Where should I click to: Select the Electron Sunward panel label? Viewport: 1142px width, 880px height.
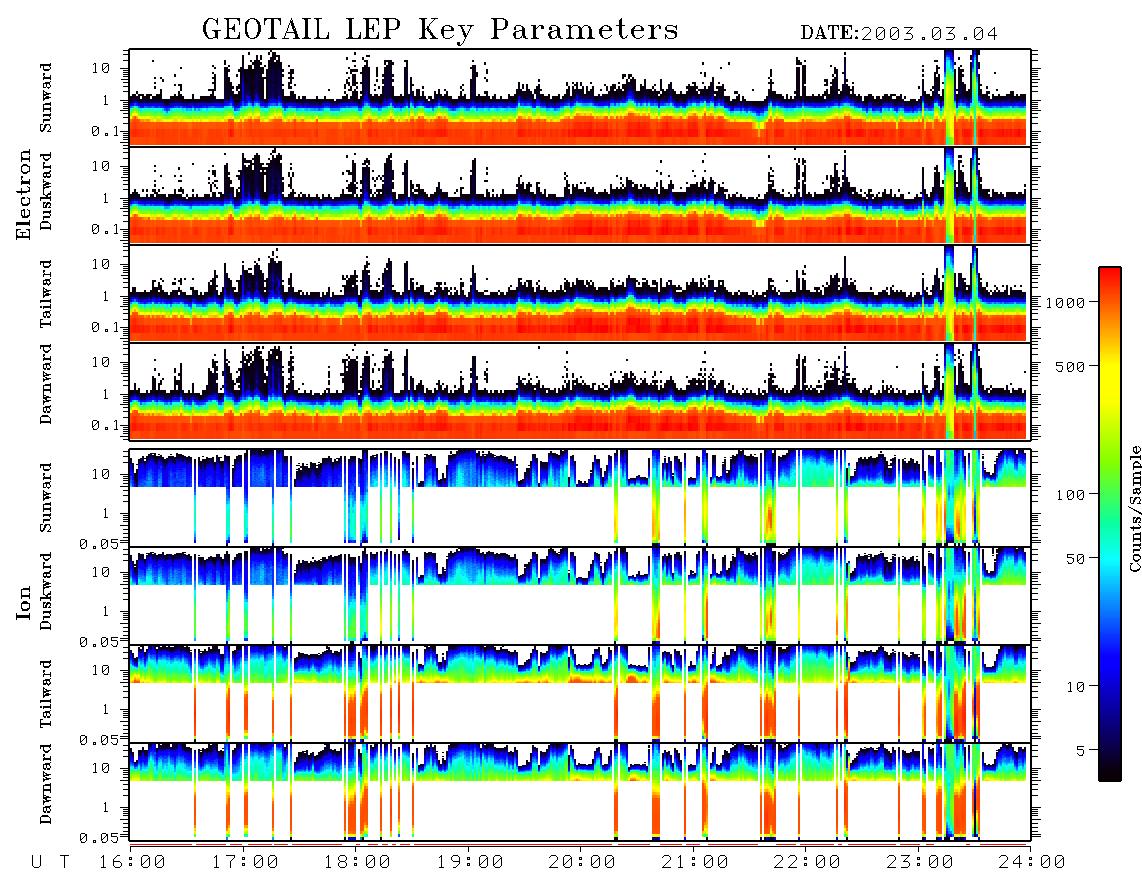46,98
